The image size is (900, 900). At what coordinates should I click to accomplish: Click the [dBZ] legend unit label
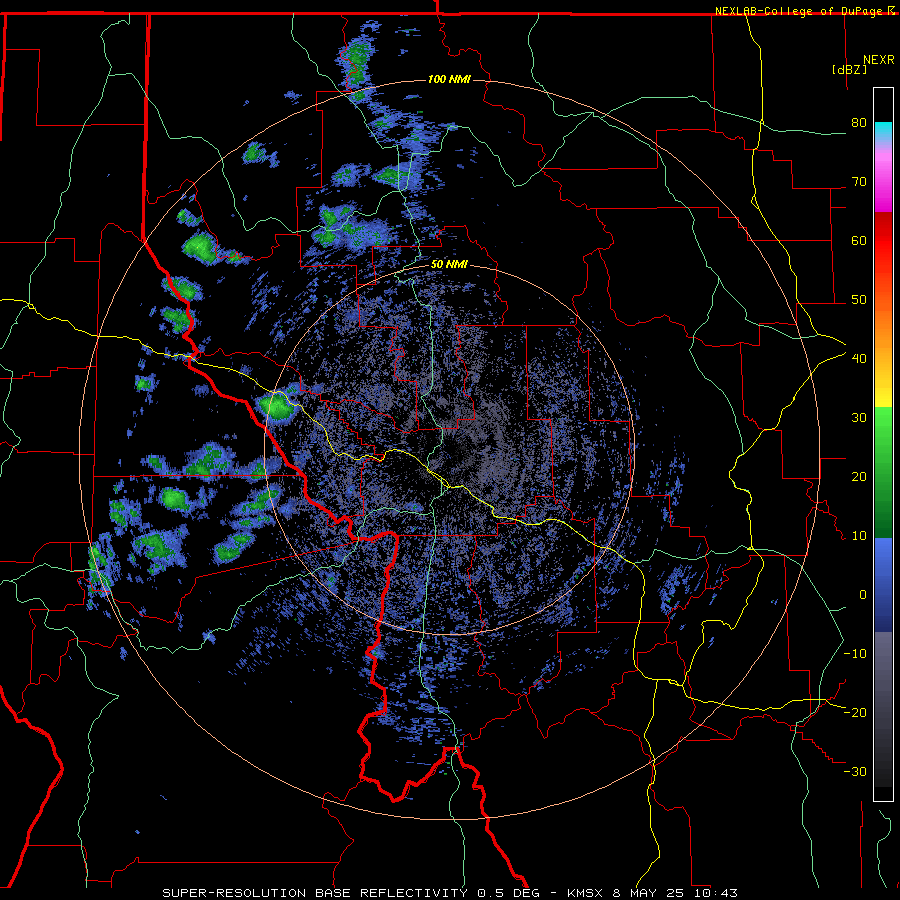(849, 70)
